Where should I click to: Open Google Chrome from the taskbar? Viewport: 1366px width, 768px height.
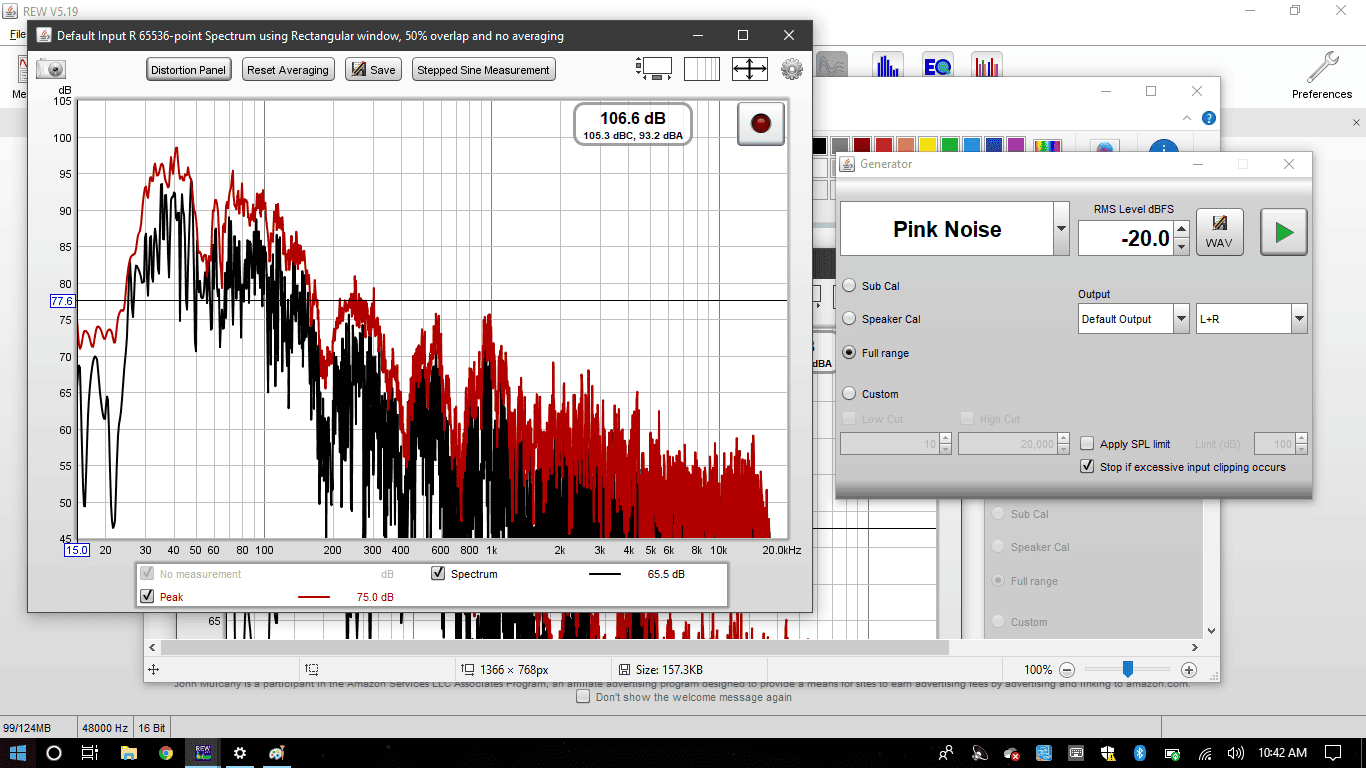165,753
